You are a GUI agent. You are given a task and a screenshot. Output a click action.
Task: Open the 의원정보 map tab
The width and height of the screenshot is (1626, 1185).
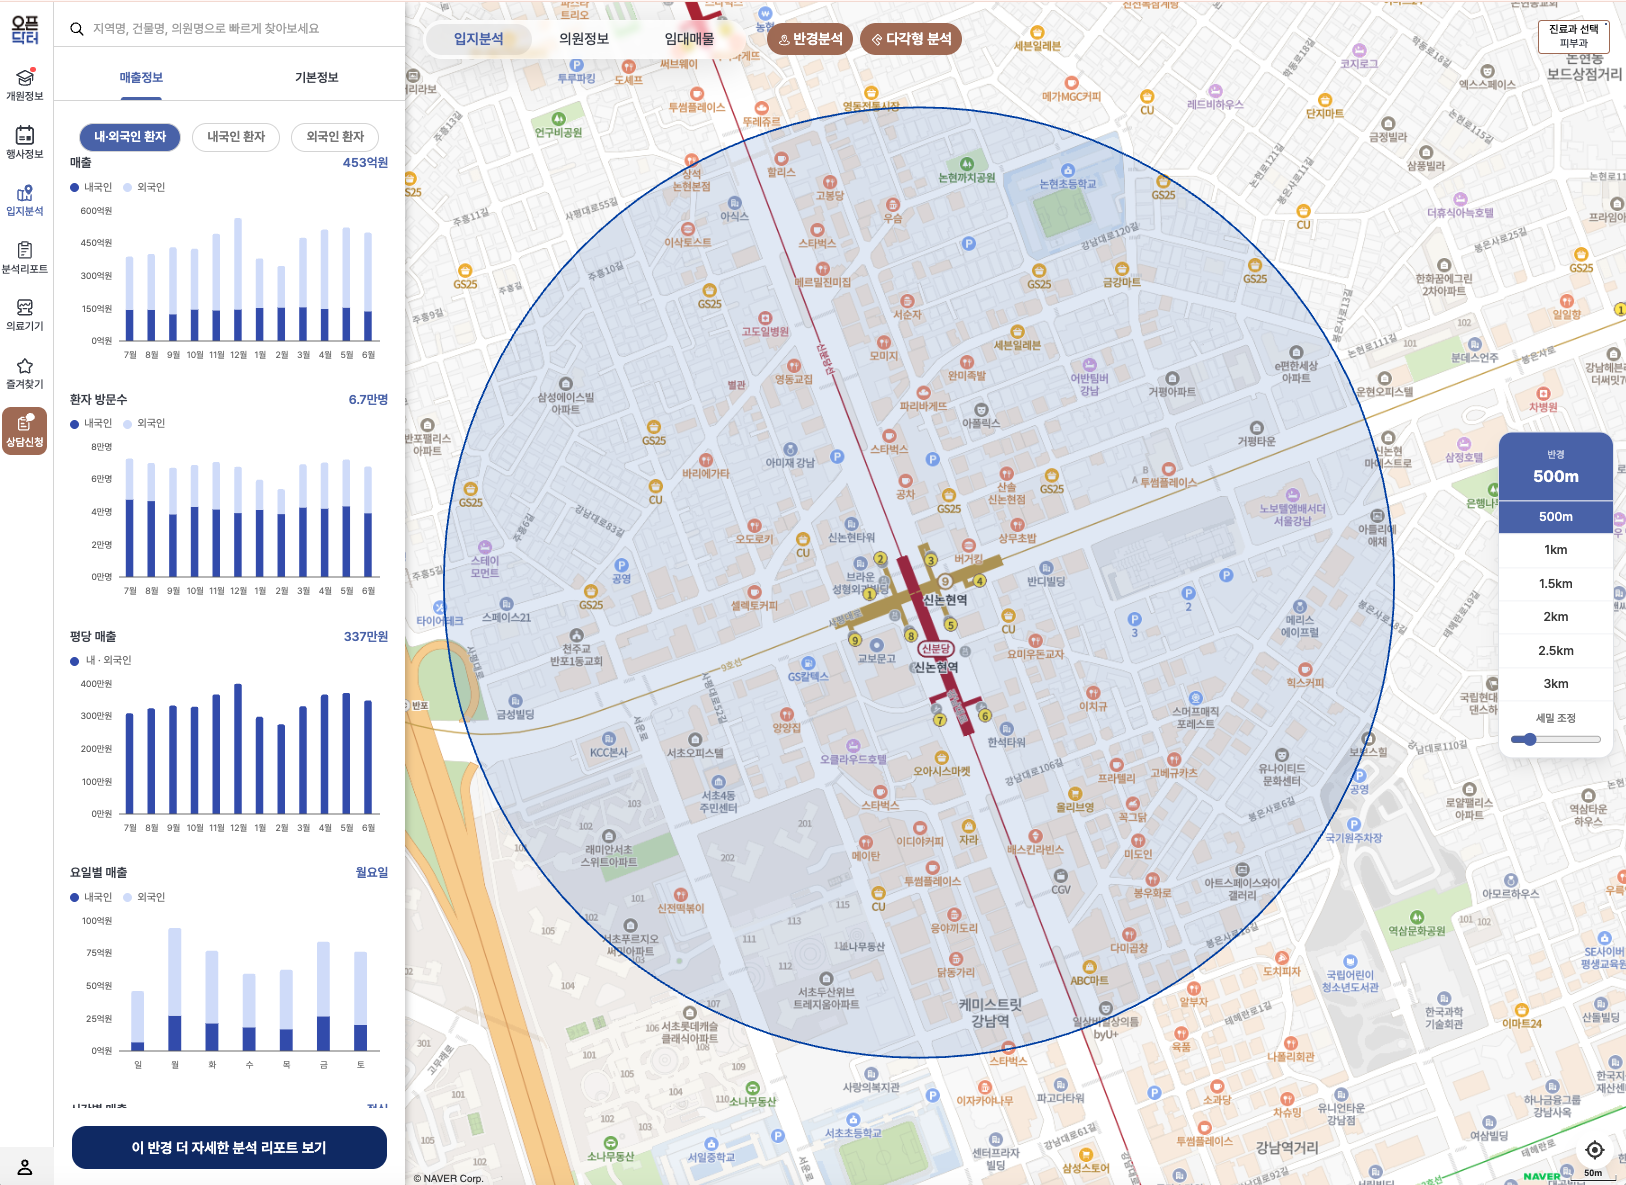584,39
